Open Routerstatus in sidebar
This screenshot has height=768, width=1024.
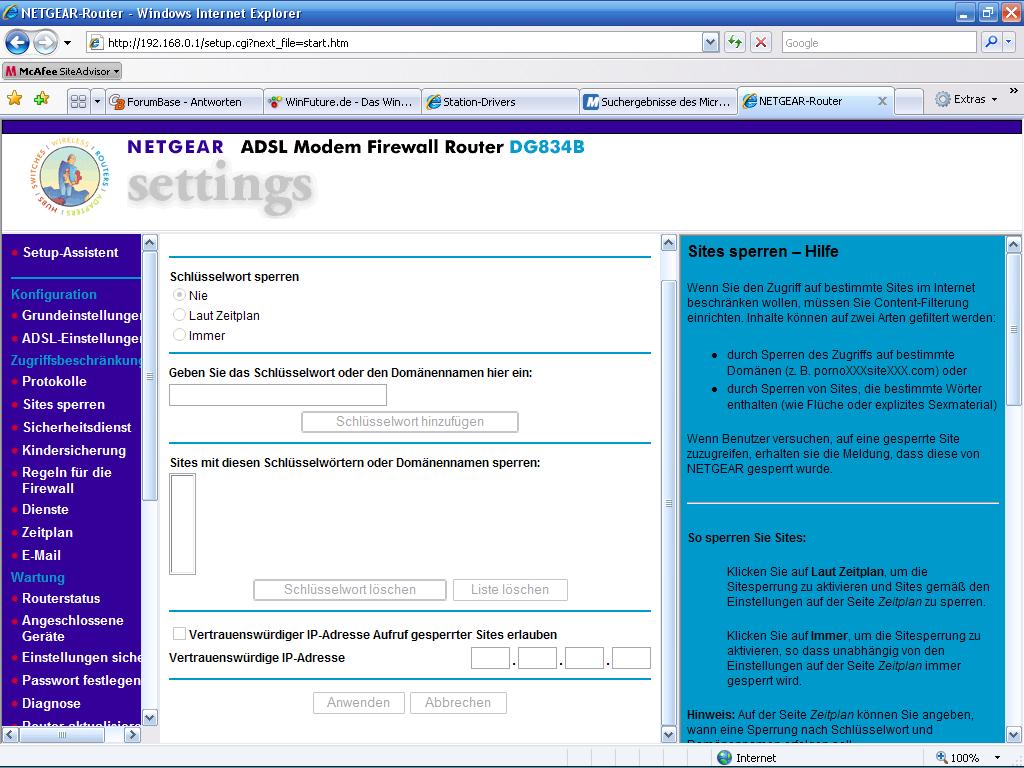61,598
